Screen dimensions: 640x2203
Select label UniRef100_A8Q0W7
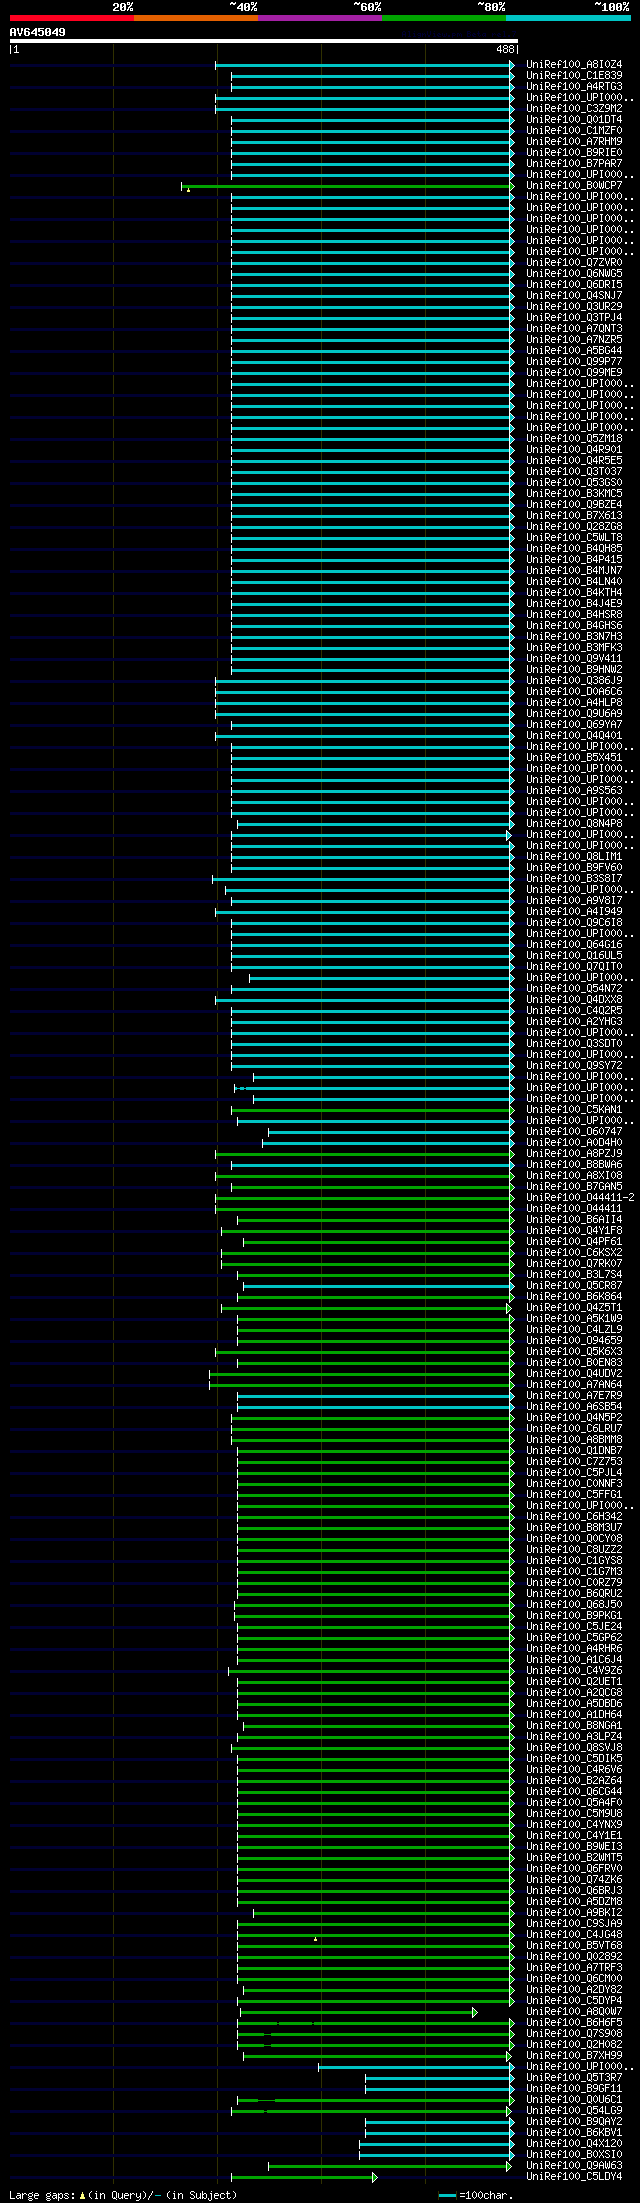(x=574, y=2011)
